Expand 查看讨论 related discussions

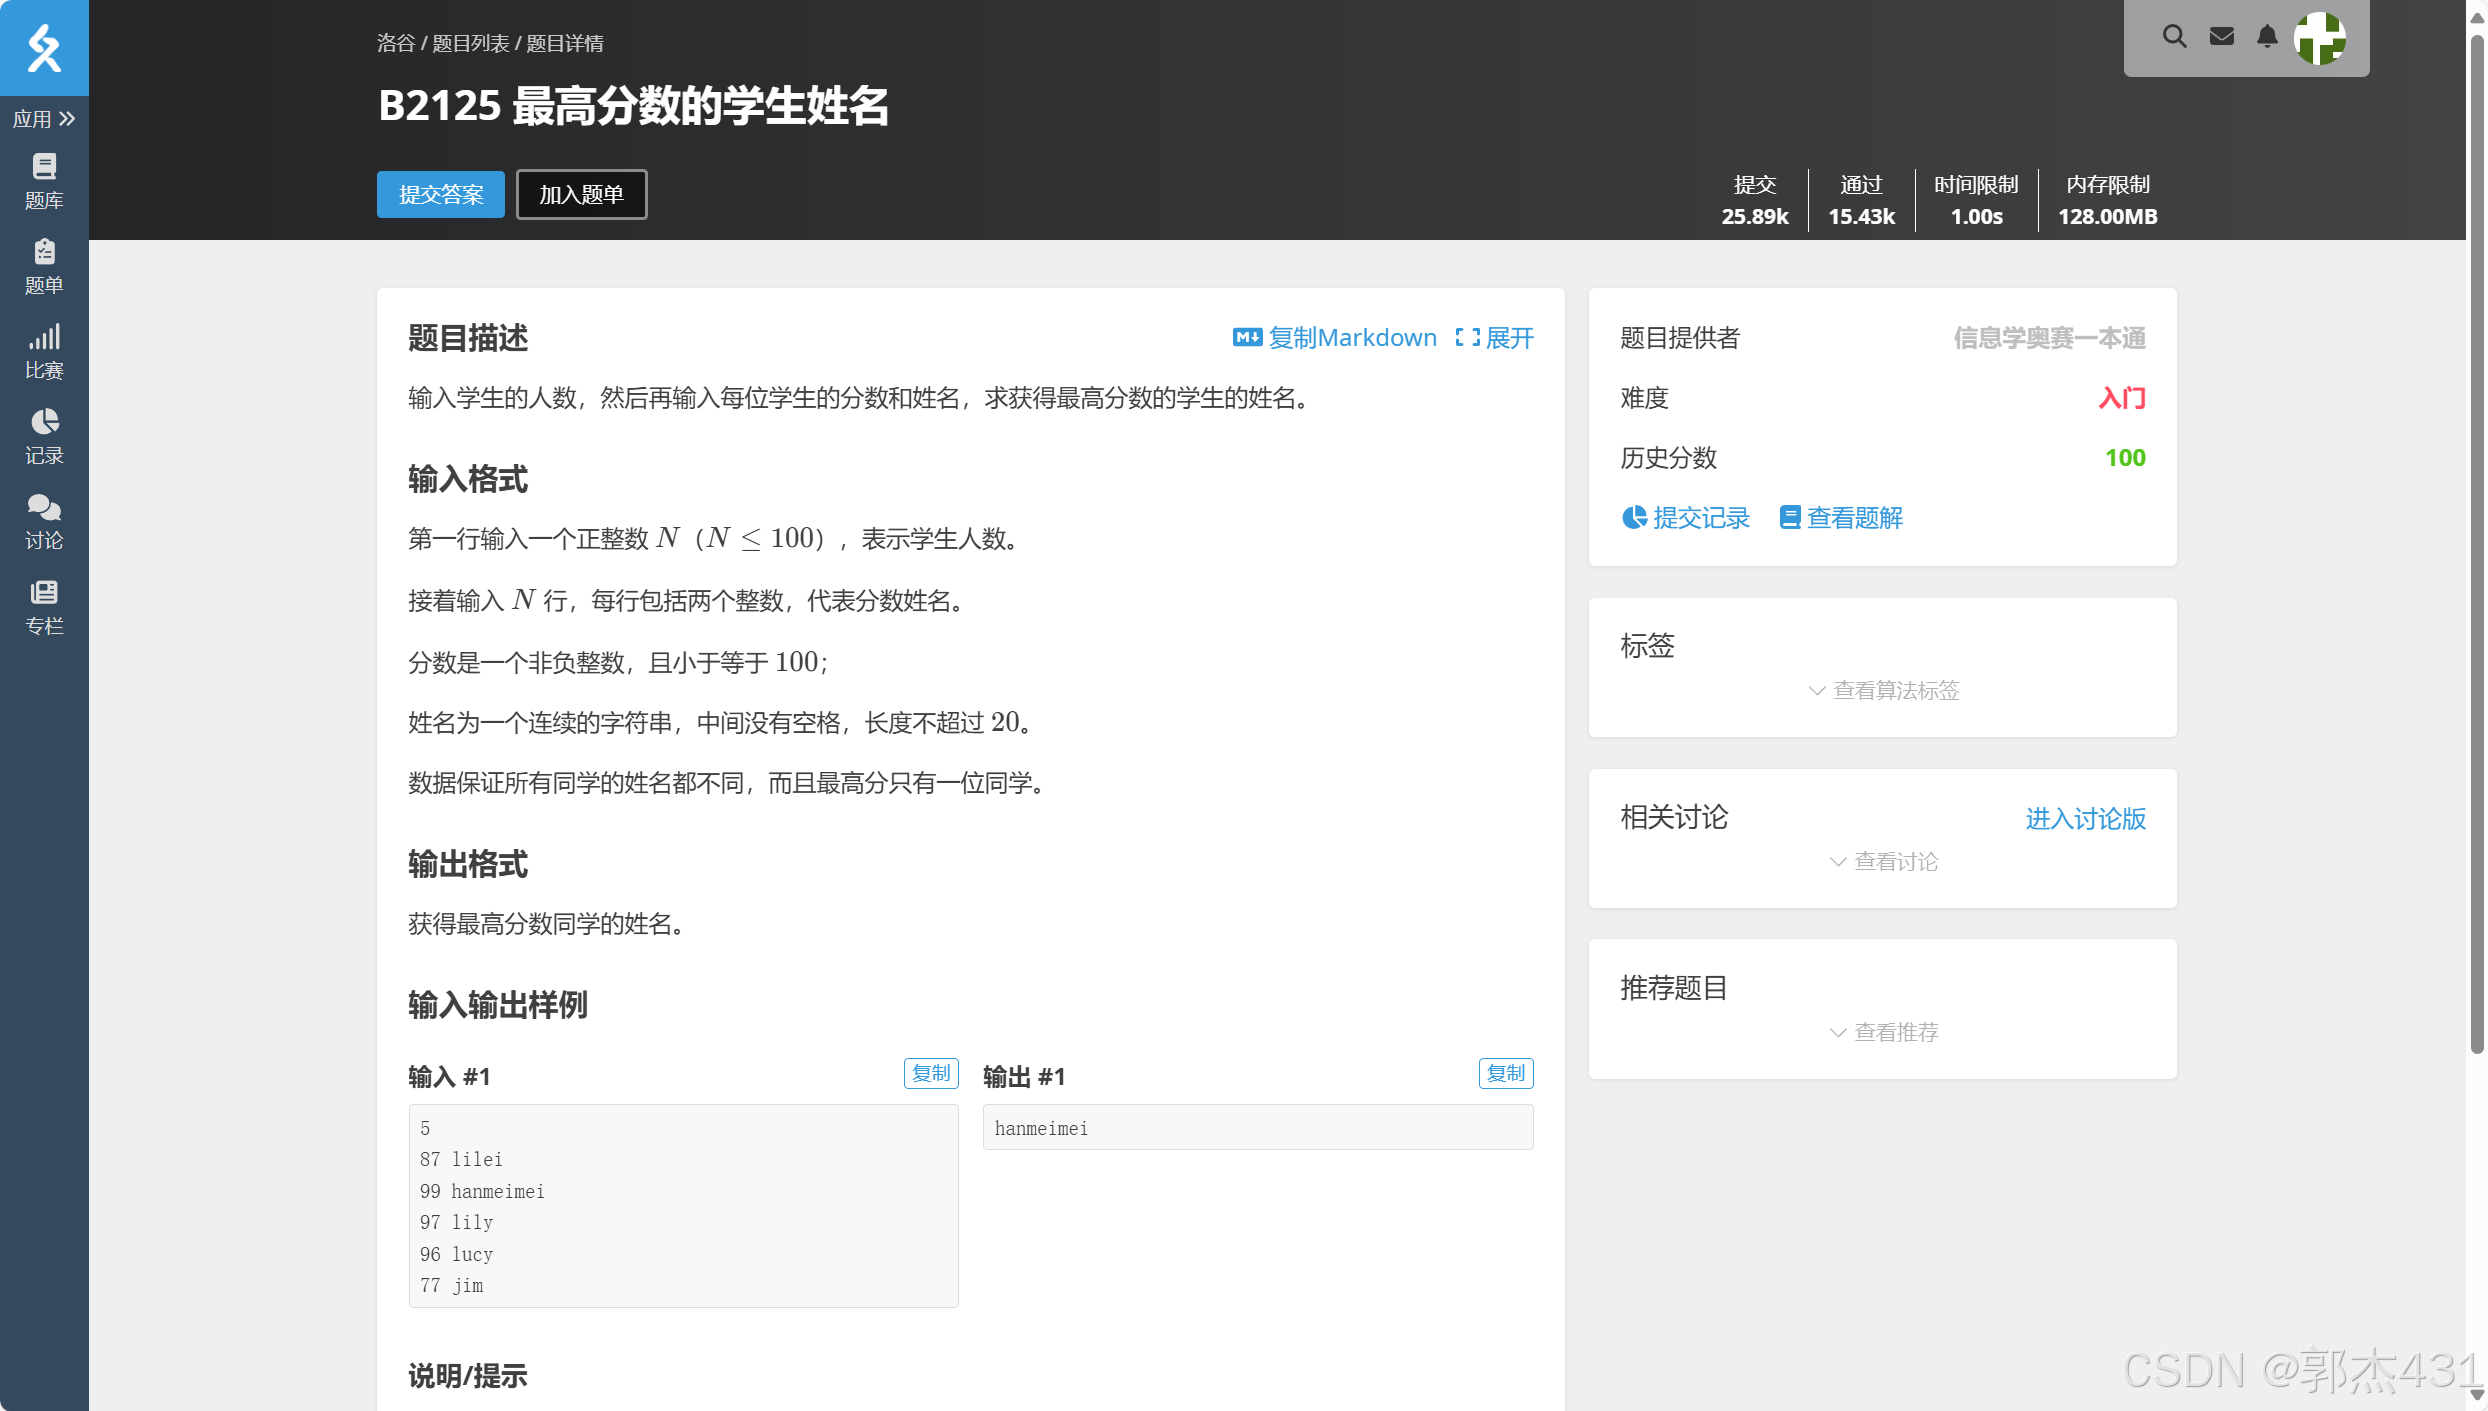[1884, 861]
